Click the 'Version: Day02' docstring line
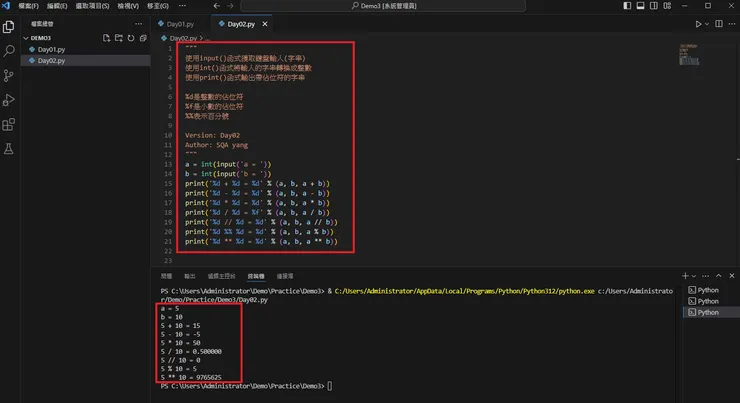 212,135
